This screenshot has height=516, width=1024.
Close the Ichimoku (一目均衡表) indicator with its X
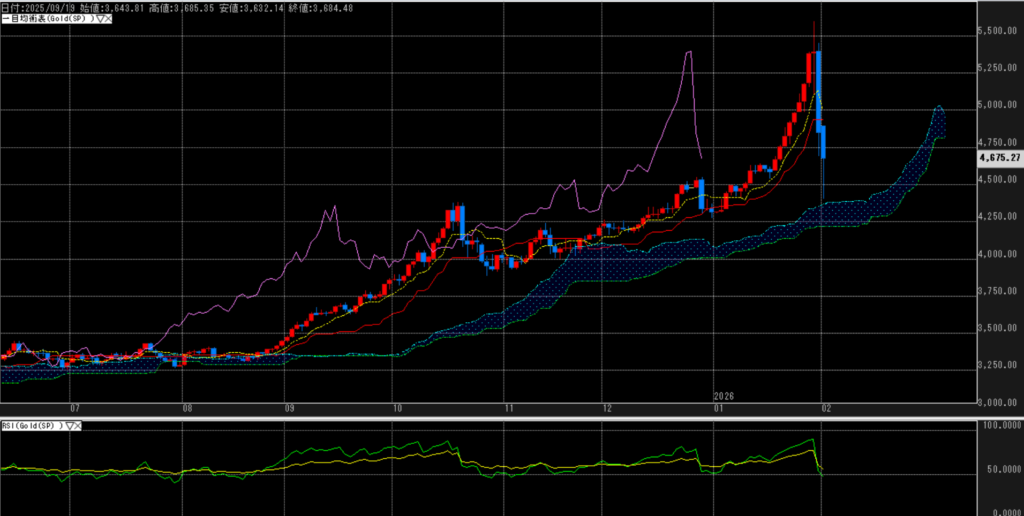(x=109, y=19)
